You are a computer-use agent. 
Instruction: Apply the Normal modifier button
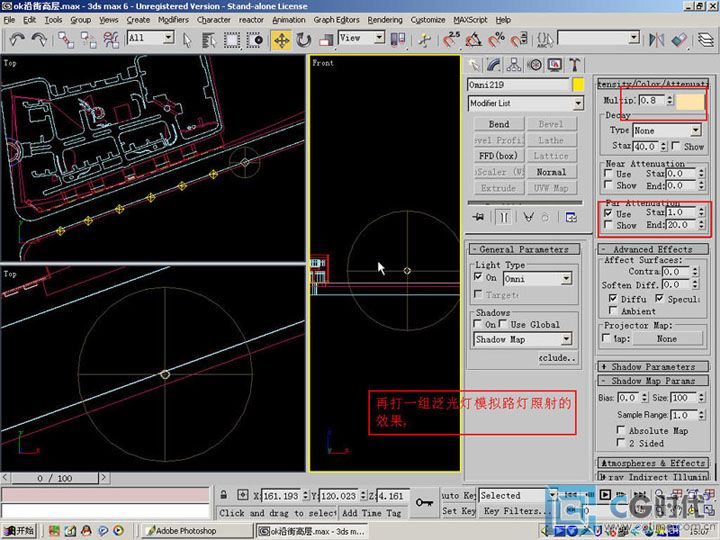point(551,172)
